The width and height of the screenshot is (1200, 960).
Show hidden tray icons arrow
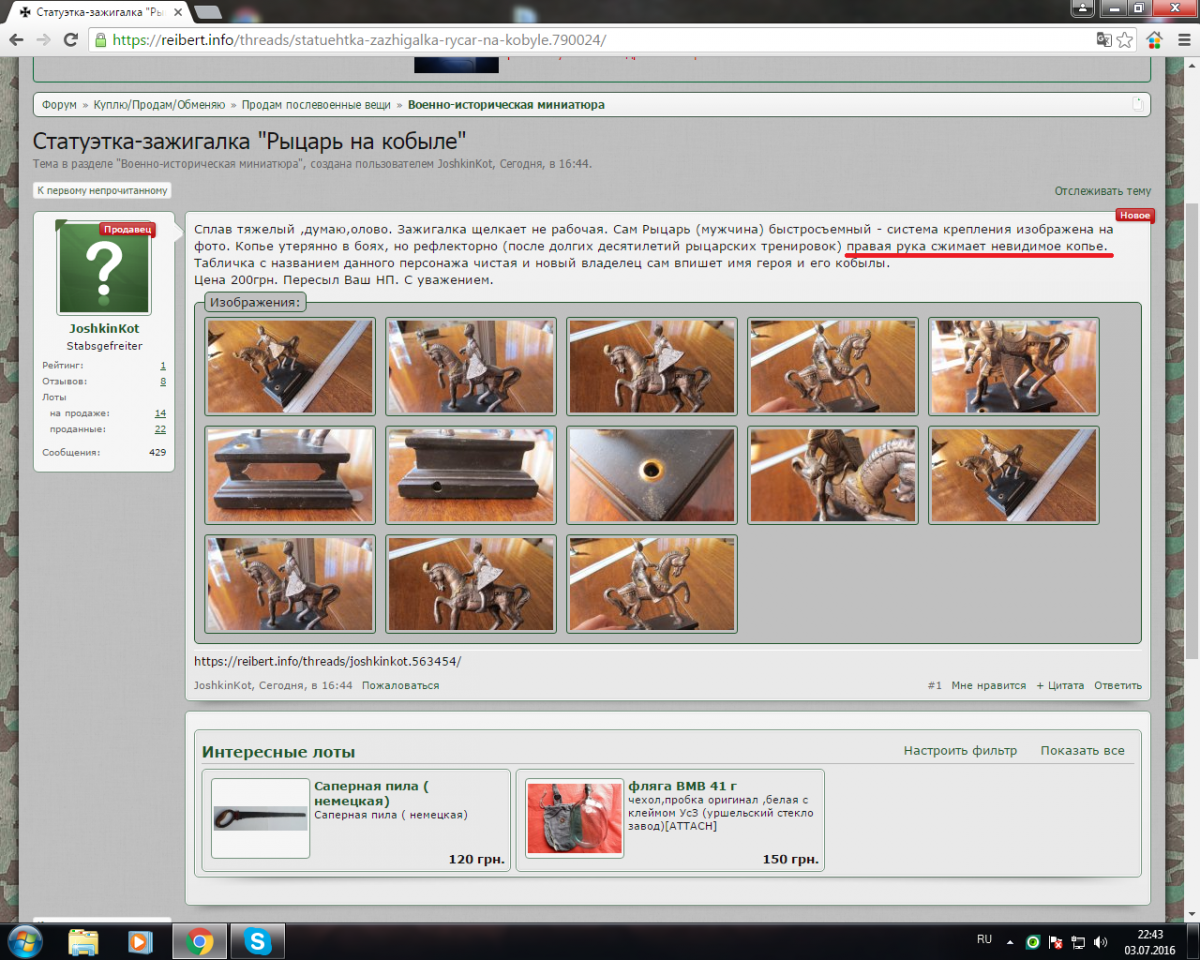click(x=1011, y=942)
